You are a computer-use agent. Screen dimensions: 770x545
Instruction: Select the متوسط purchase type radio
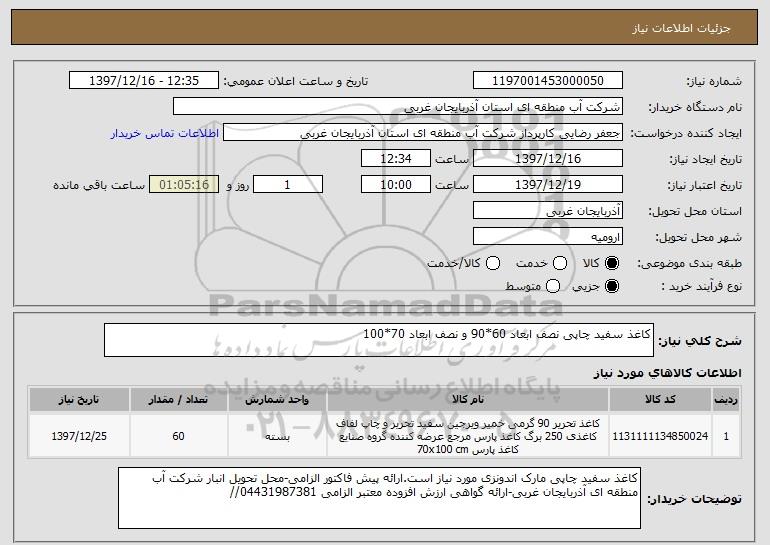pos(553,286)
